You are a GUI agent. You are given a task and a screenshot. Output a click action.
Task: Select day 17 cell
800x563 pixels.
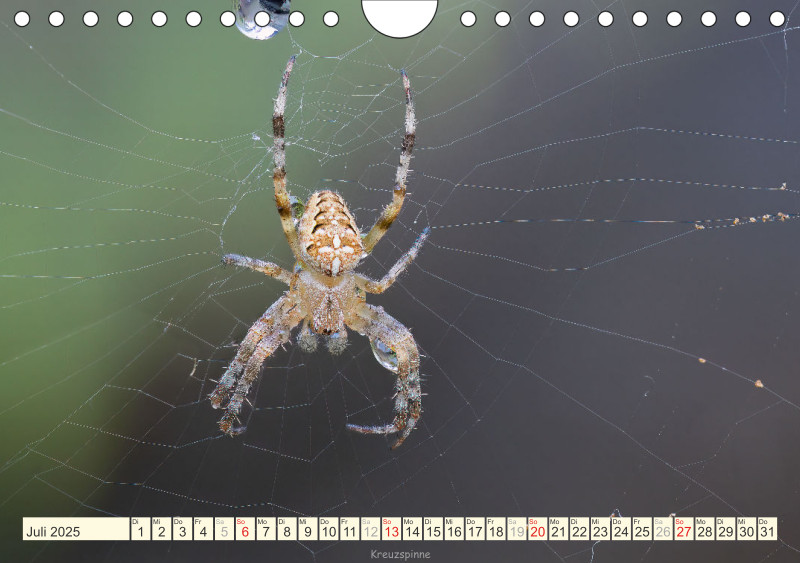[475, 529]
